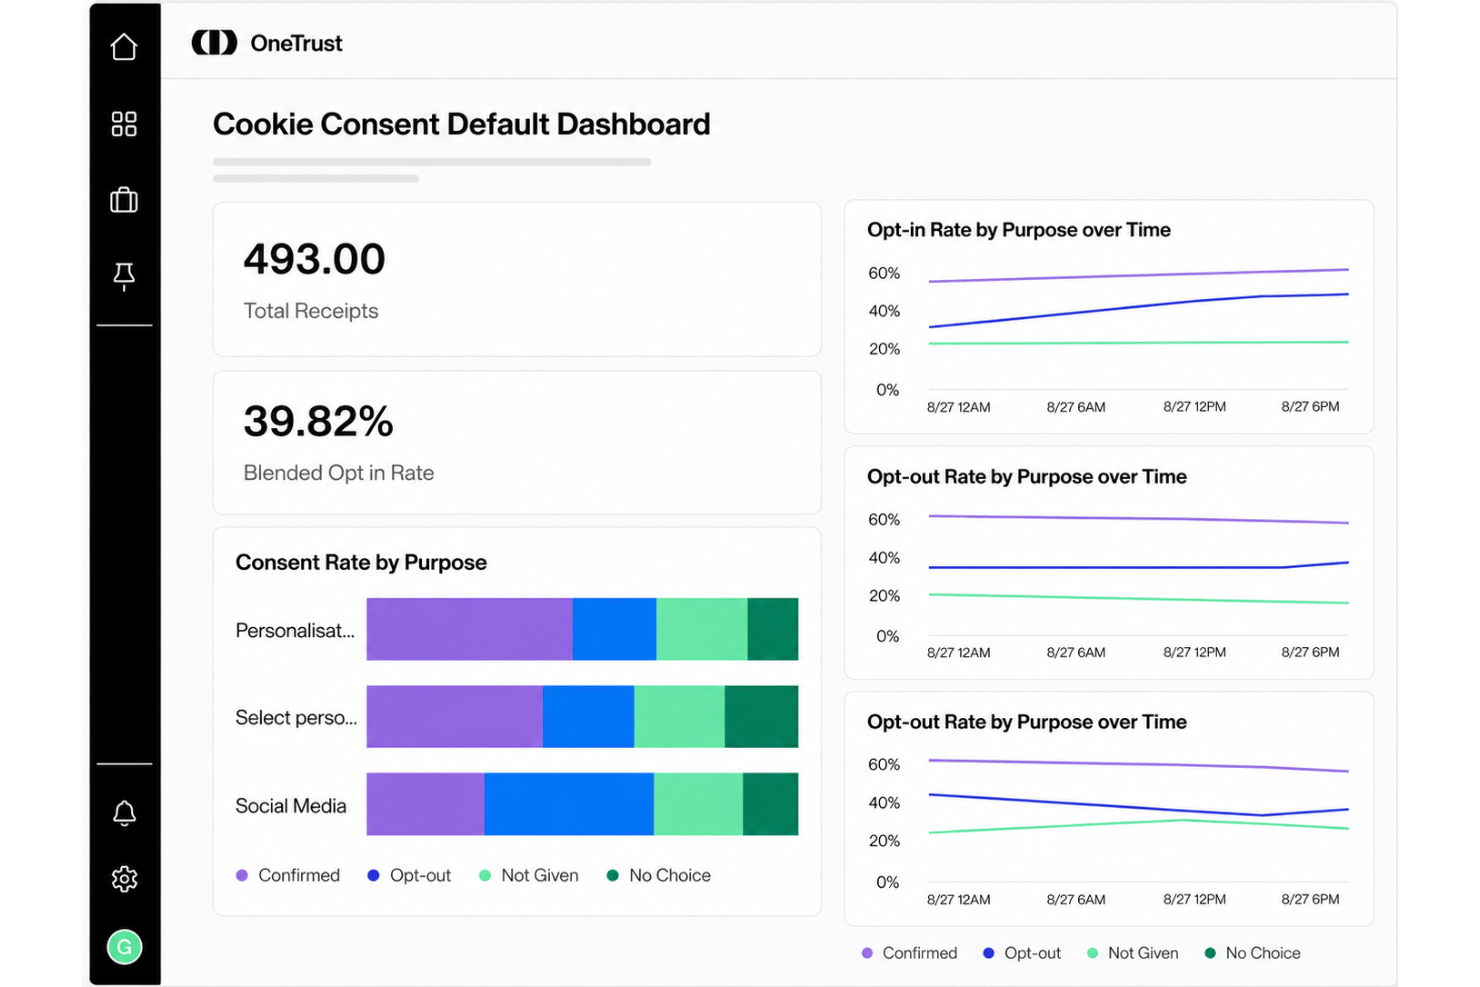Click the Opt-in Rate by Purpose chart title
1480x987 pixels.
[1018, 230]
